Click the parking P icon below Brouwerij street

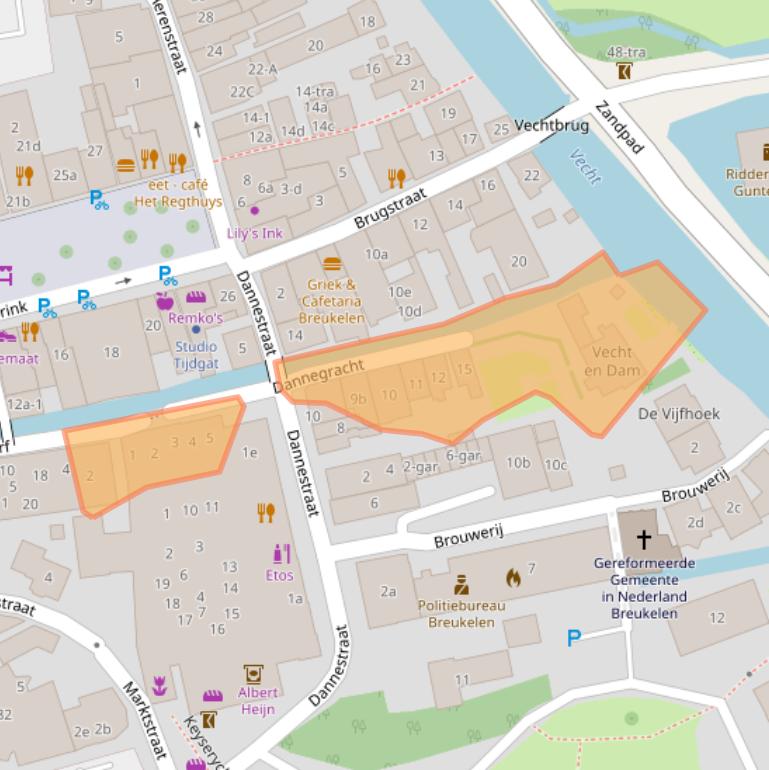click(574, 637)
